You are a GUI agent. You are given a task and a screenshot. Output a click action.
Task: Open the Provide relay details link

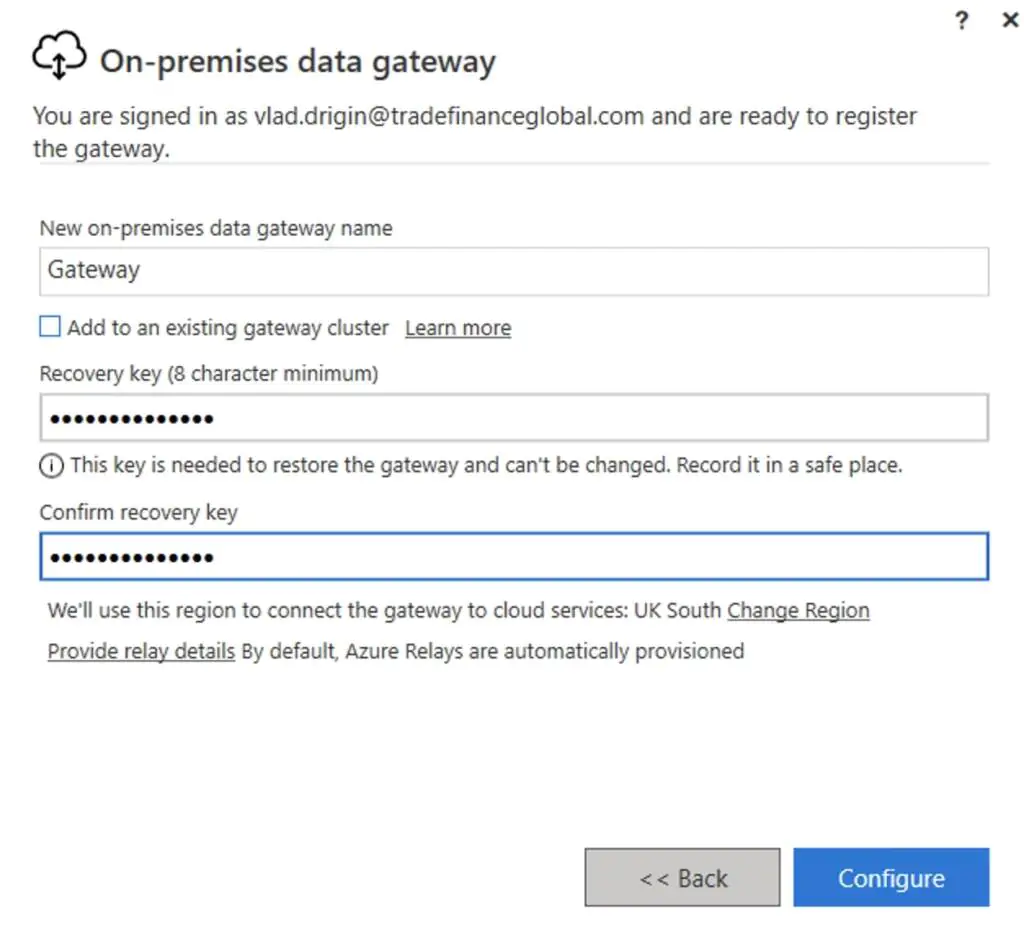pyautogui.click(x=141, y=651)
